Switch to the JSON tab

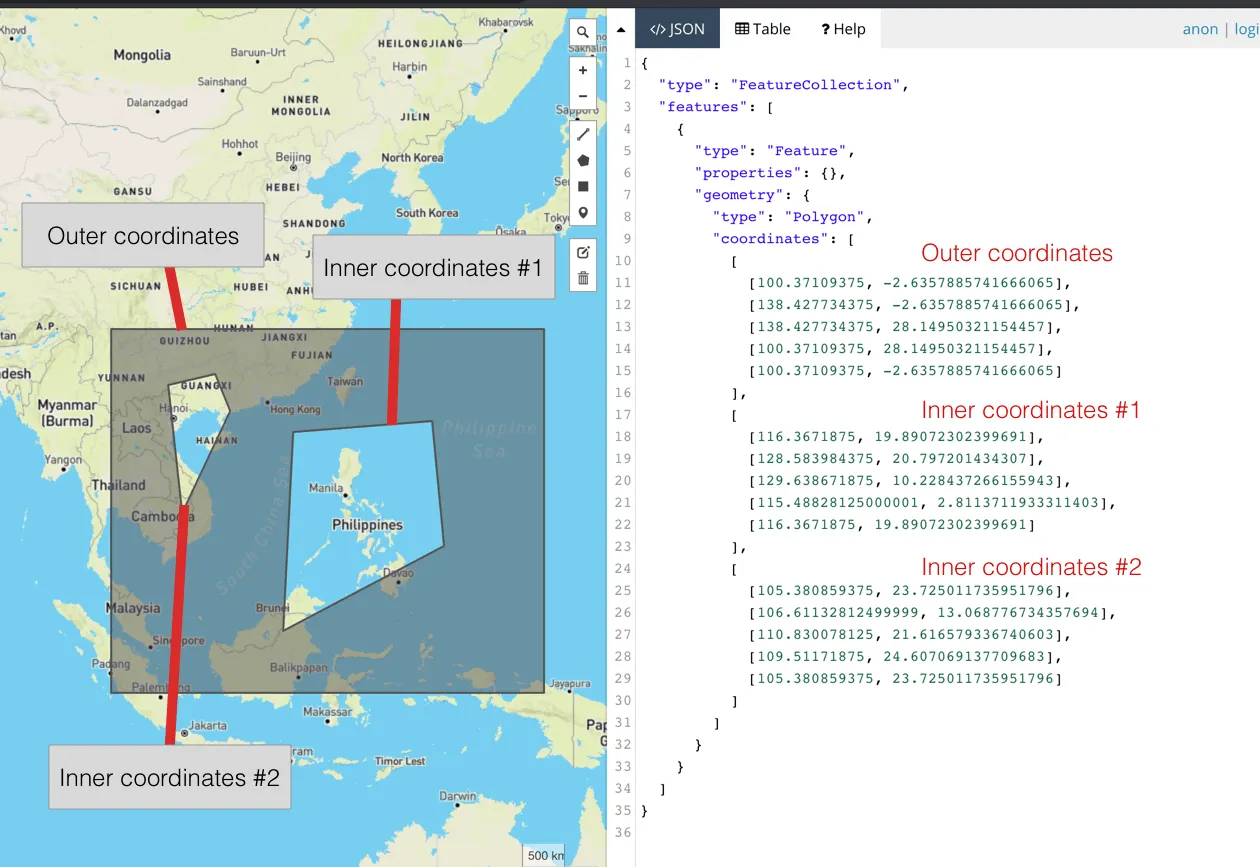point(677,29)
